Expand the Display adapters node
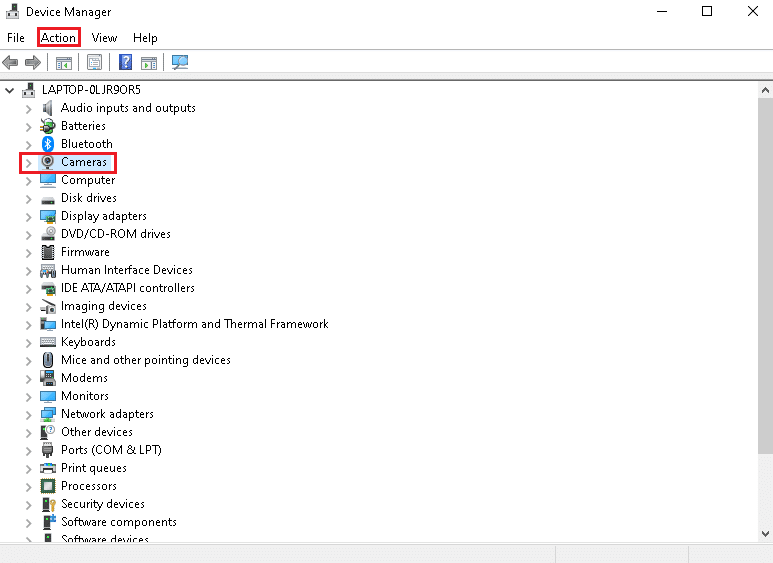773x563 pixels. coord(29,216)
